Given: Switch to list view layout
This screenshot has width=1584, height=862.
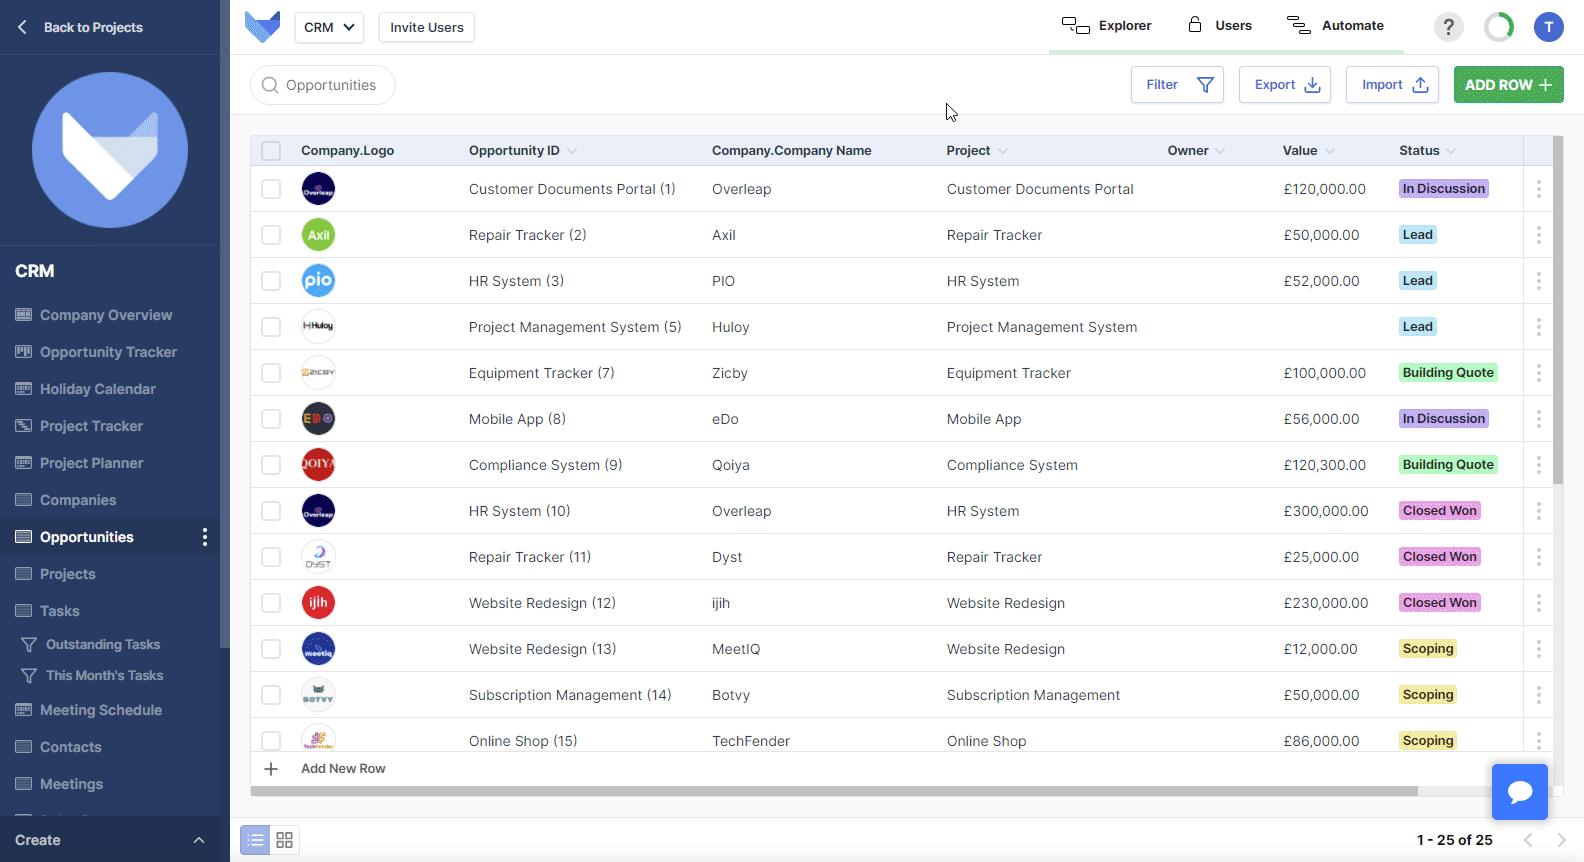Looking at the screenshot, I should 255,840.
